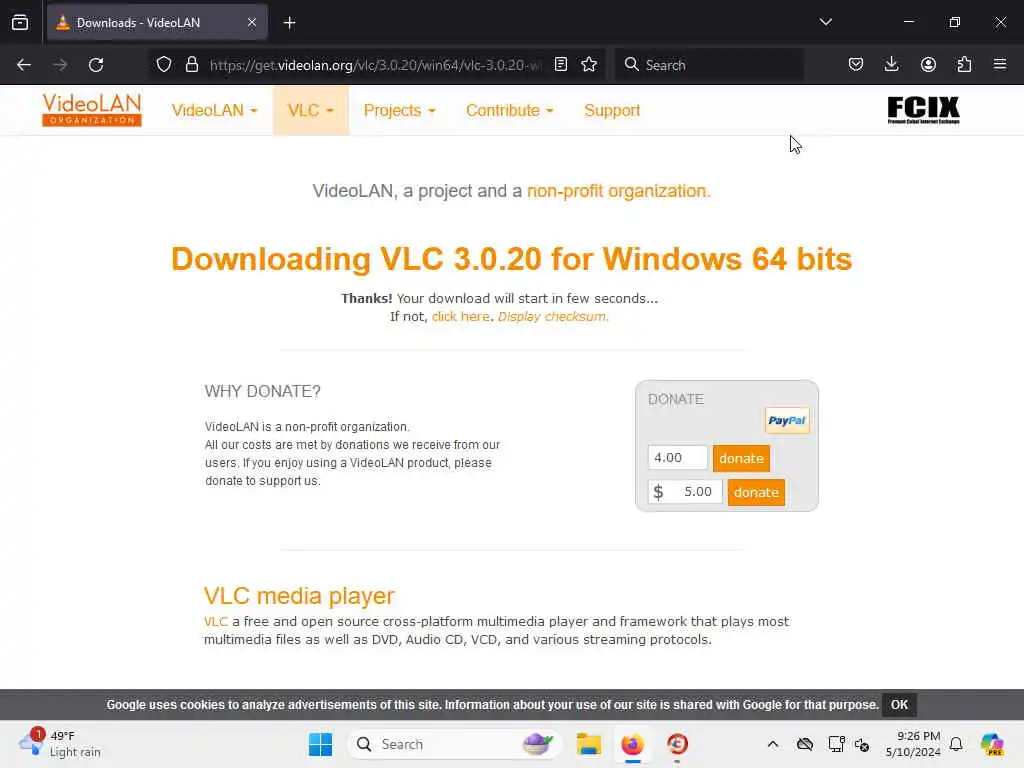1024x768 pixels.
Task: Click the donate button next to 4.00
Action: click(741, 458)
